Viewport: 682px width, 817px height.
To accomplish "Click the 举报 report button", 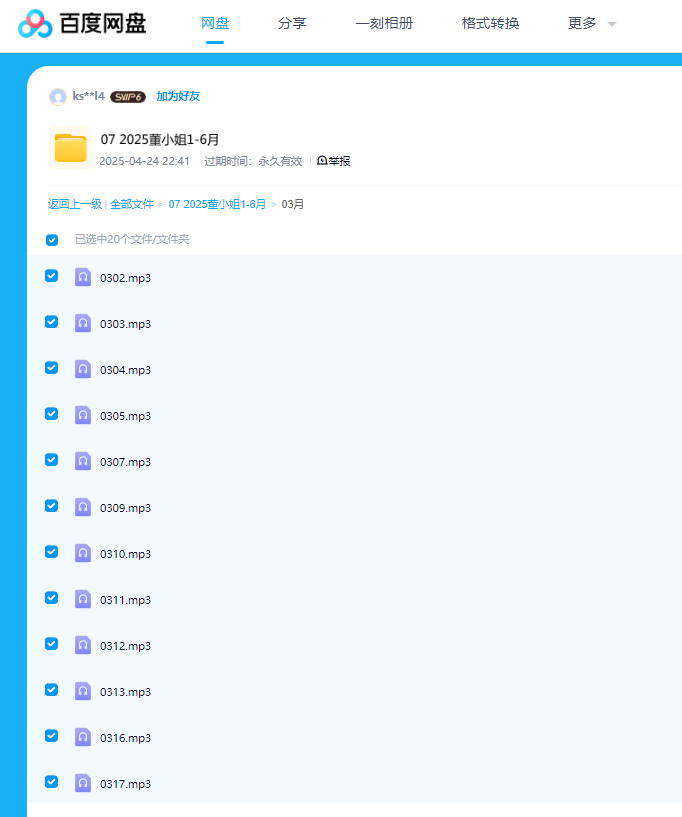I will [x=334, y=161].
